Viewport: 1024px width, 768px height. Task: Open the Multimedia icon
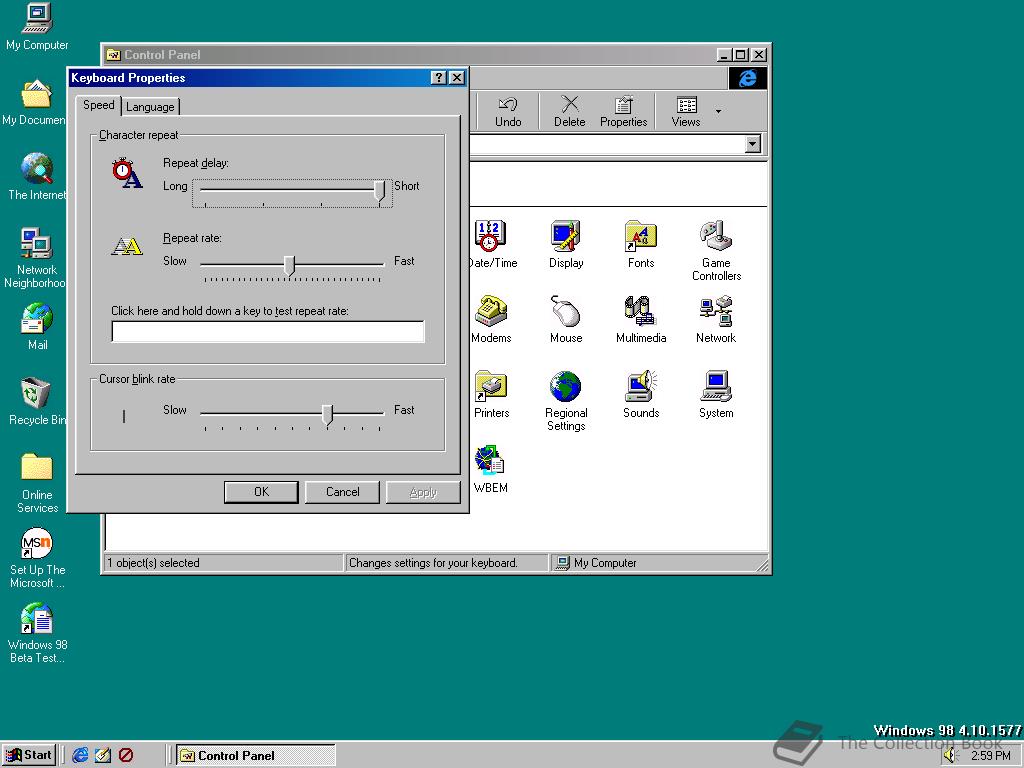click(x=640, y=312)
